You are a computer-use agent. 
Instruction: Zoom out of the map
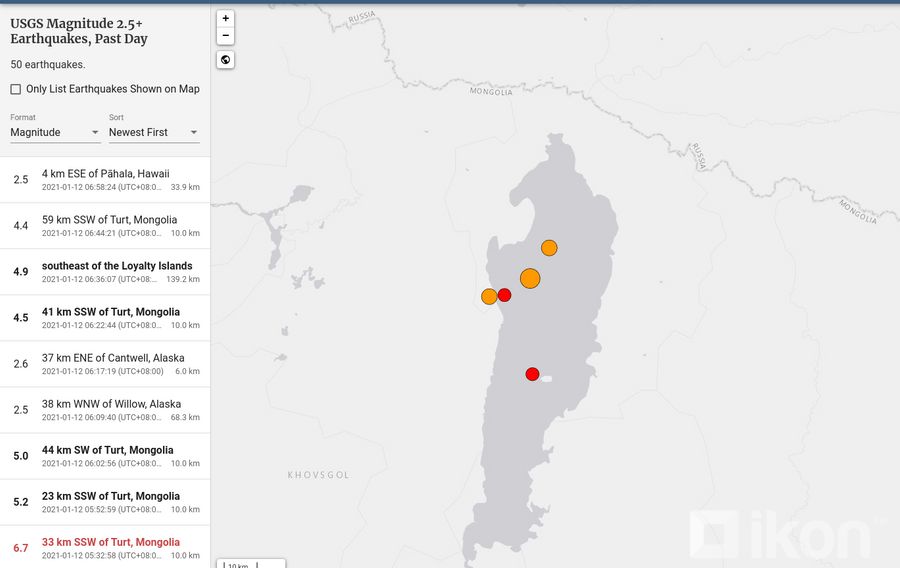point(225,36)
